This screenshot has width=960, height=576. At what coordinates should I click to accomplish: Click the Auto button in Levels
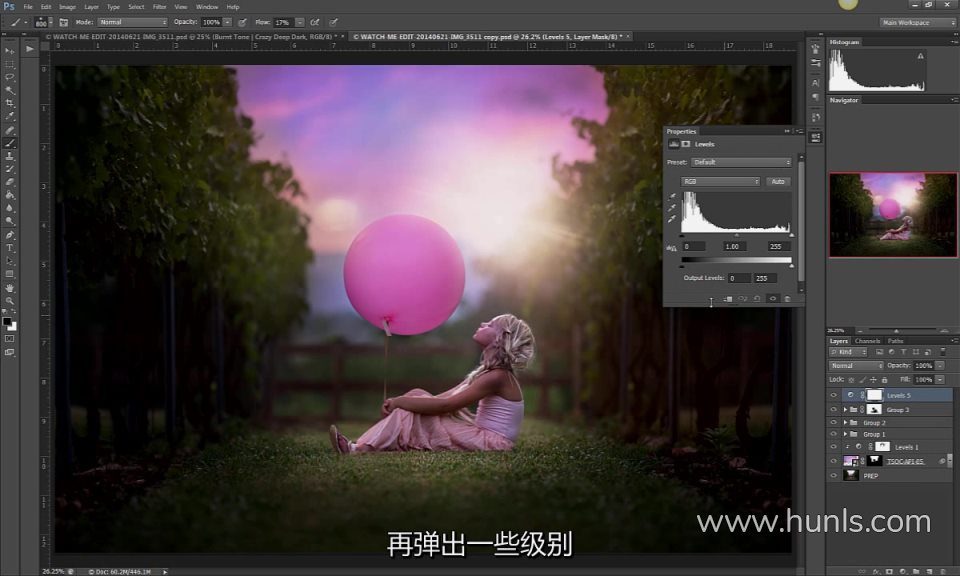[778, 182]
